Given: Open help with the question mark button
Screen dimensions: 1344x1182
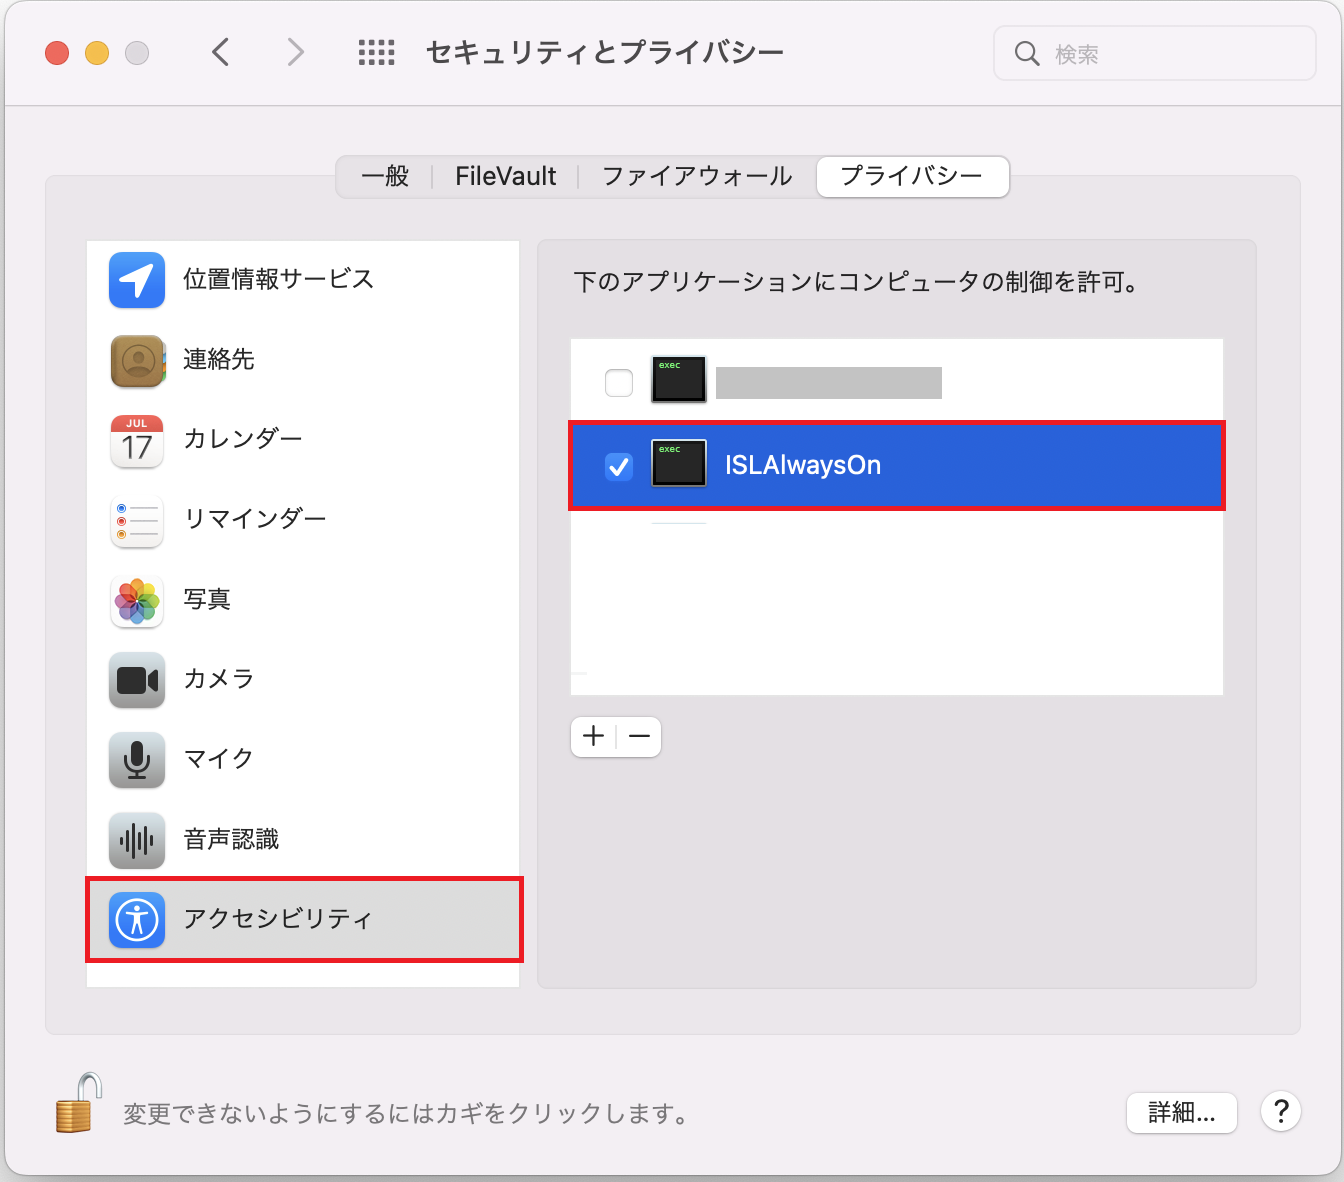Looking at the screenshot, I should coord(1281,1111).
